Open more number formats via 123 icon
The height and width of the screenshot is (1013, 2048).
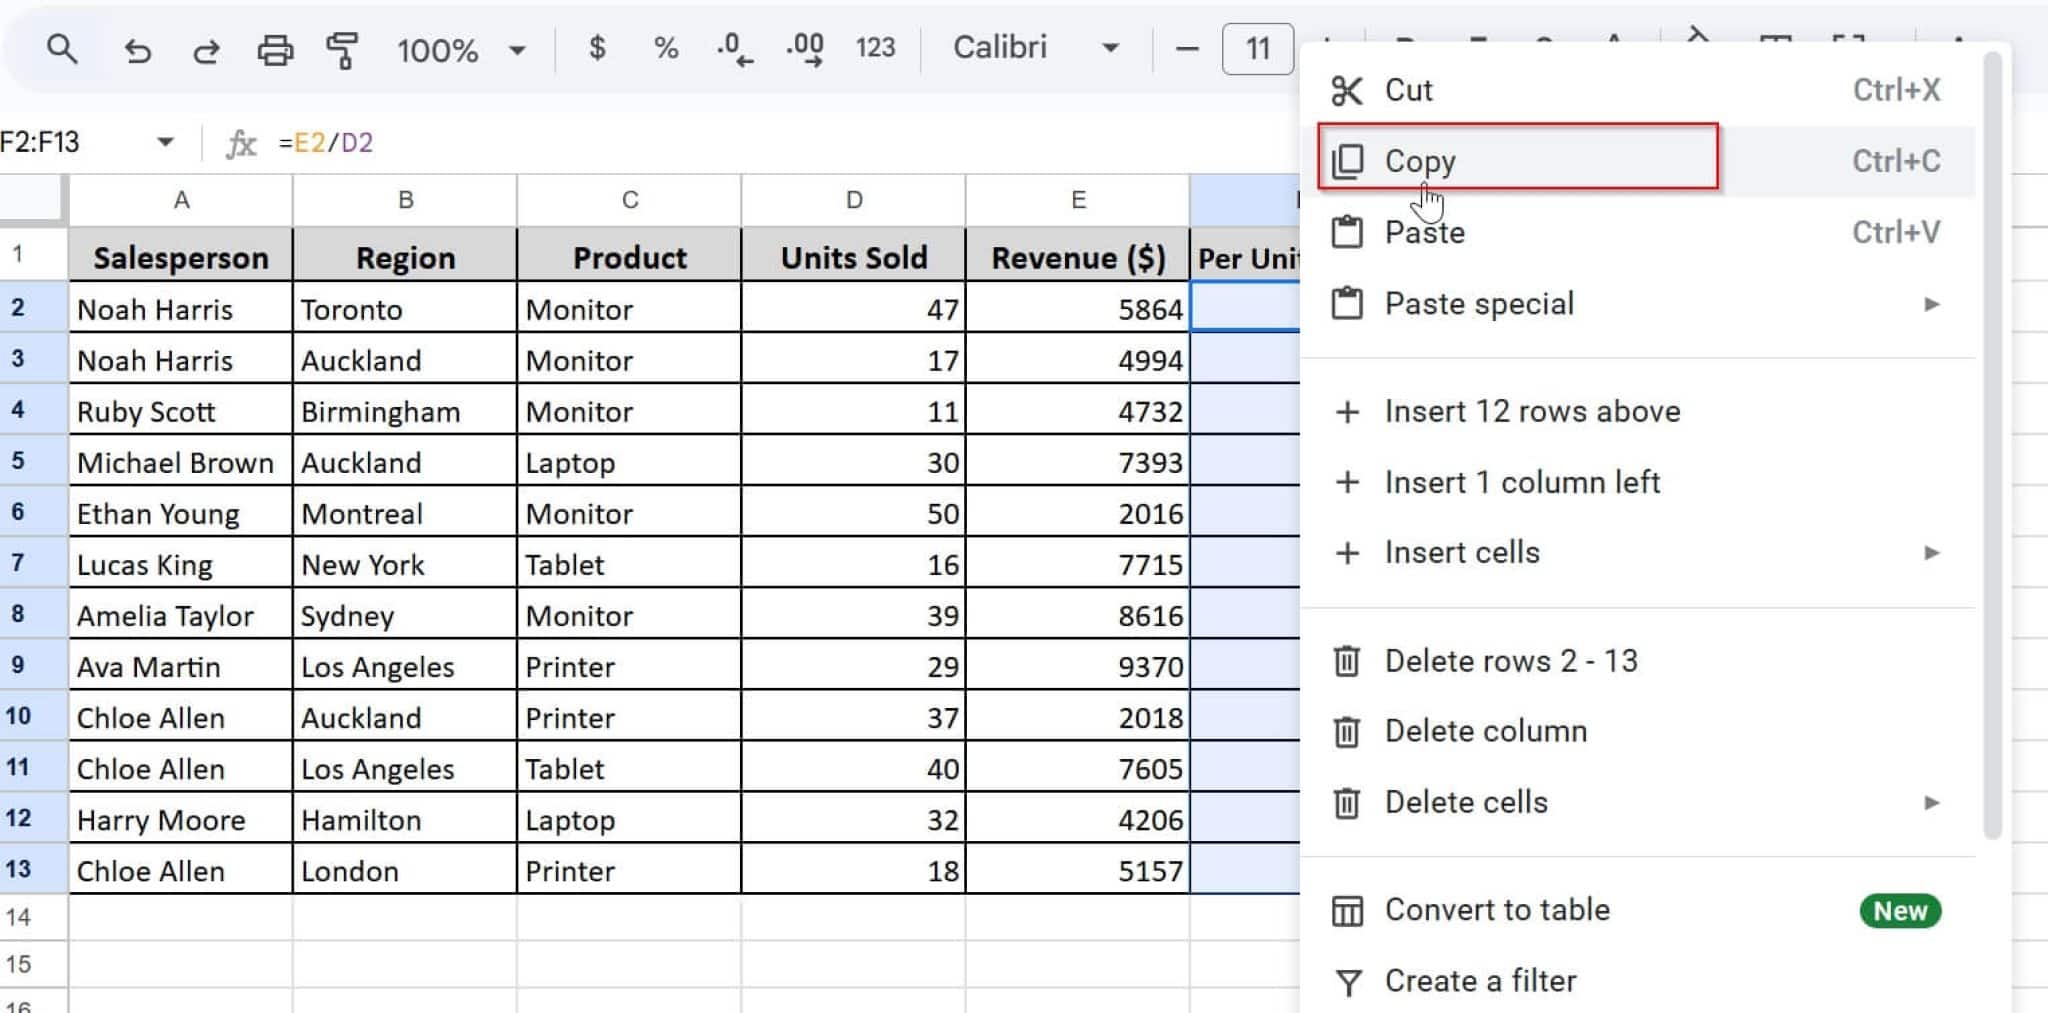tap(874, 48)
